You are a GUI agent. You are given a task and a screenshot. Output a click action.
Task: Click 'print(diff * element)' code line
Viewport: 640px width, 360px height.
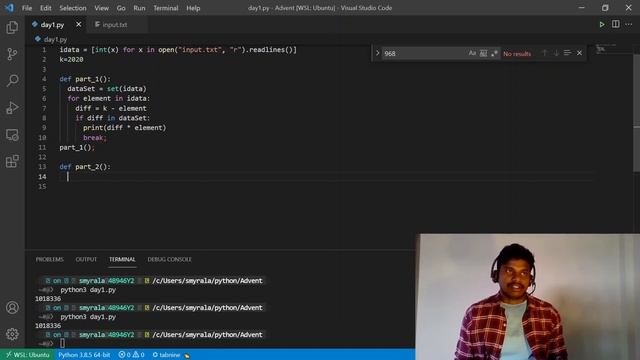[x=124, y=128]
